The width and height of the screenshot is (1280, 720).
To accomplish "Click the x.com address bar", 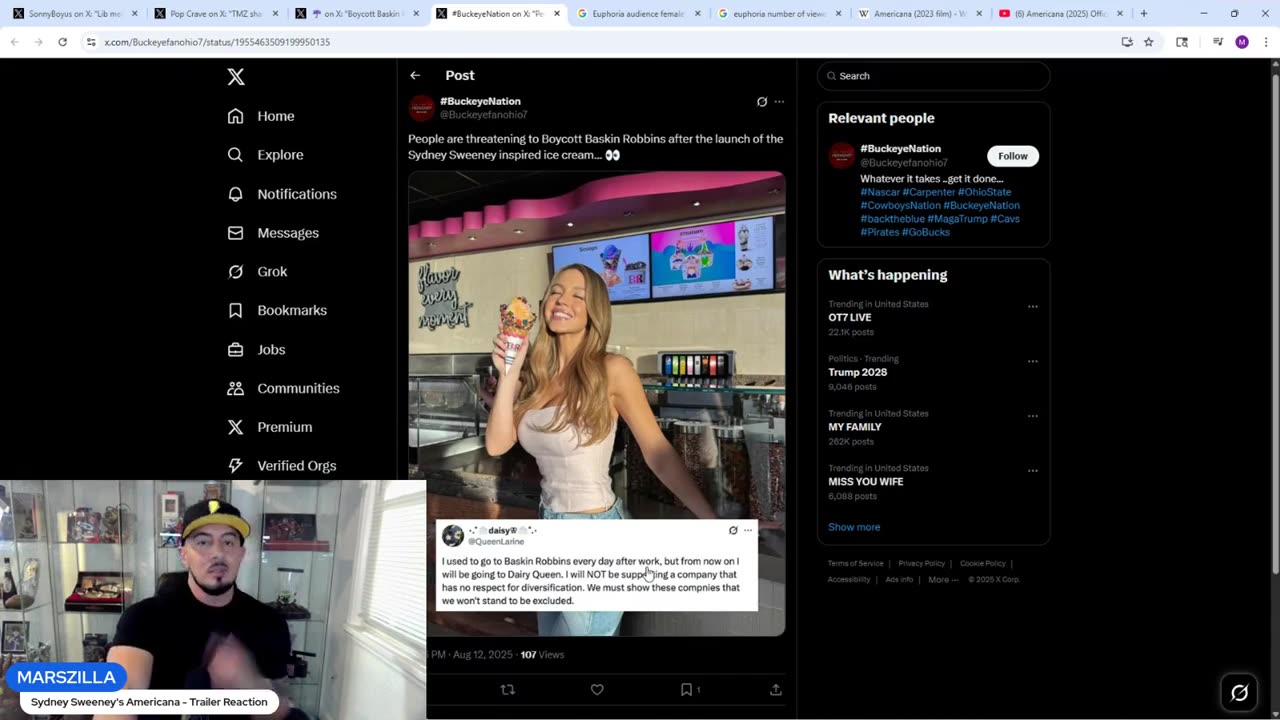I will pos(600,42).
